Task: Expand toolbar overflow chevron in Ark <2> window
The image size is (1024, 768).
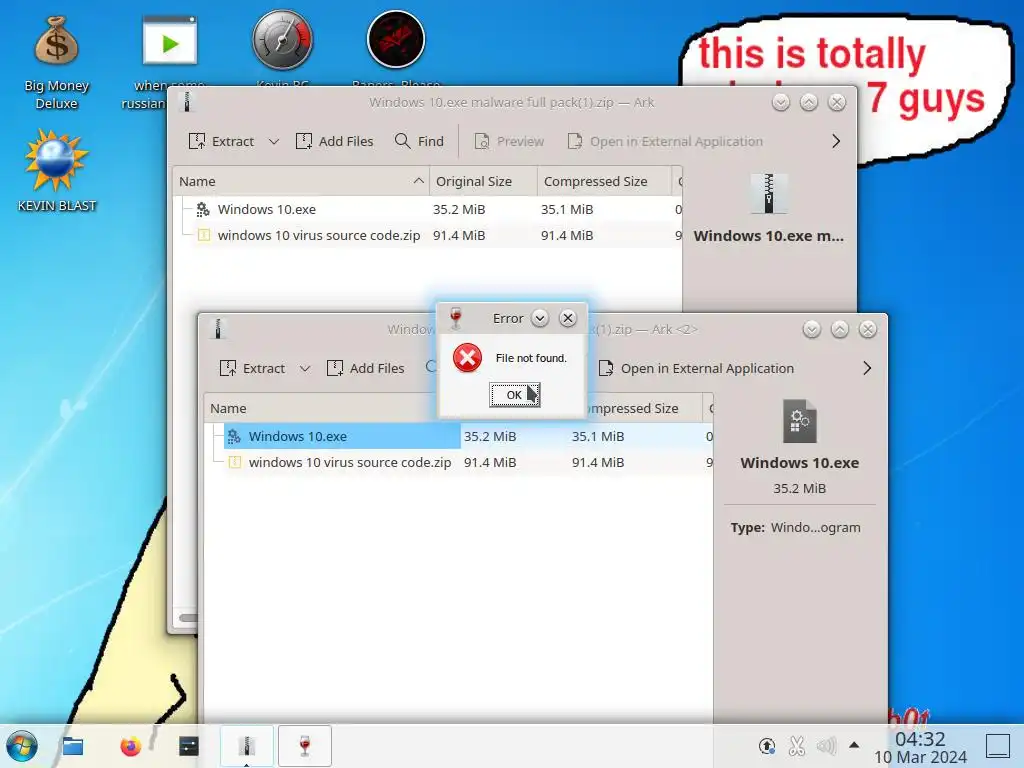Action: (867, 368)
